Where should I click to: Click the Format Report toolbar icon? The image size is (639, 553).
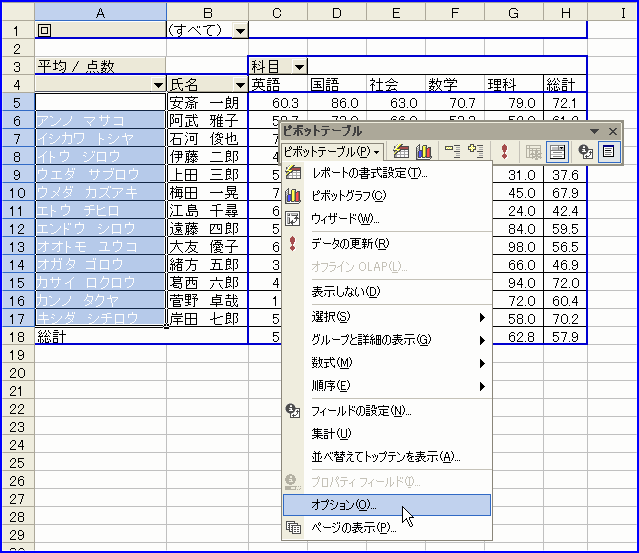tap(401, 152)
